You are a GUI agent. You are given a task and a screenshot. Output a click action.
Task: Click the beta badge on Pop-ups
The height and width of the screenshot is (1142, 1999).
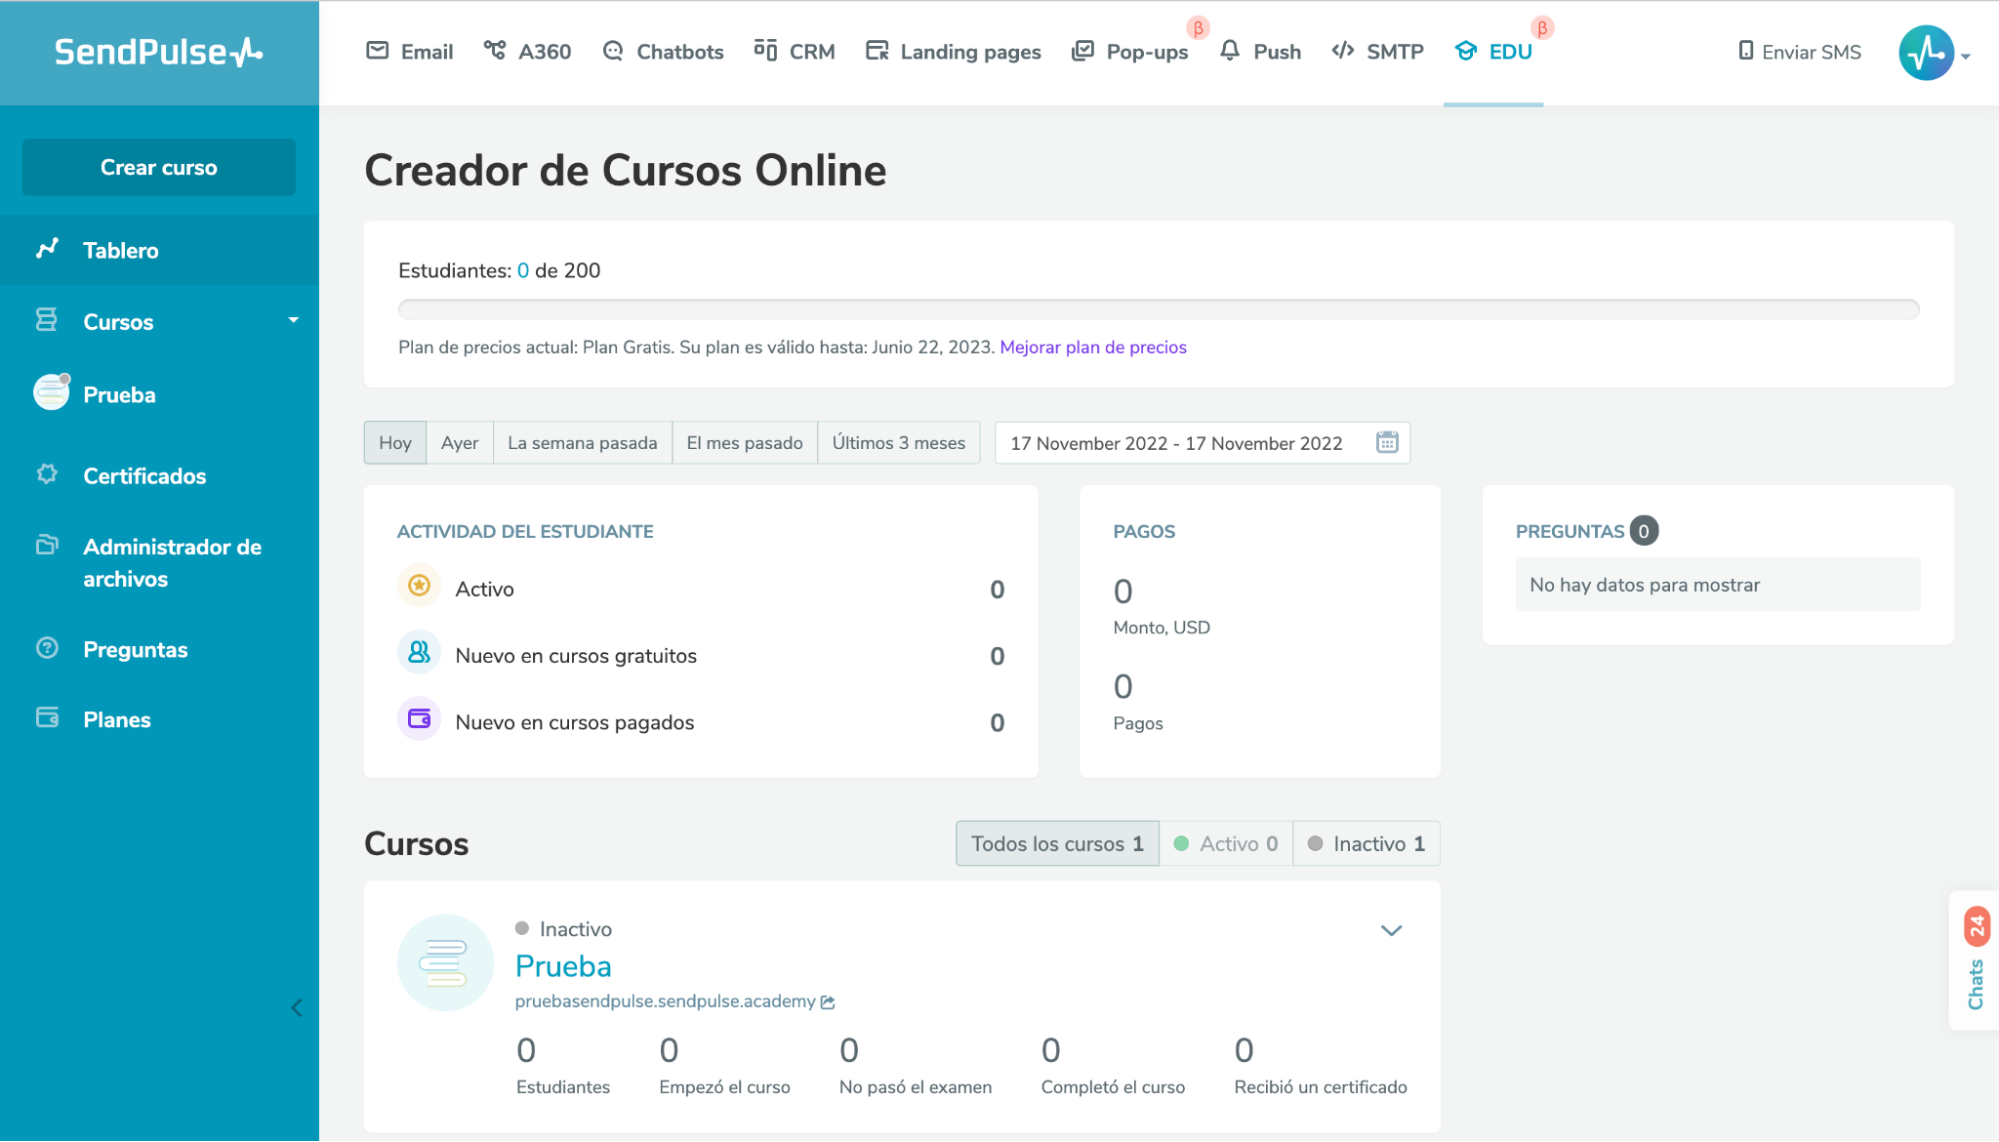click(1197, 27)
